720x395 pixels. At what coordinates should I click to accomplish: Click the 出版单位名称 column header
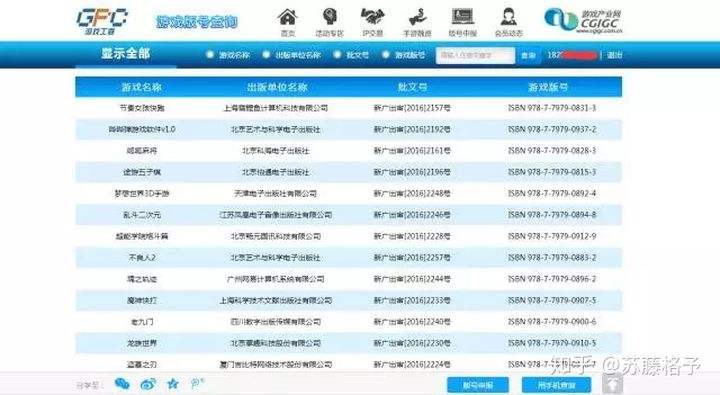pyautogui.click(x=277, y=87)
